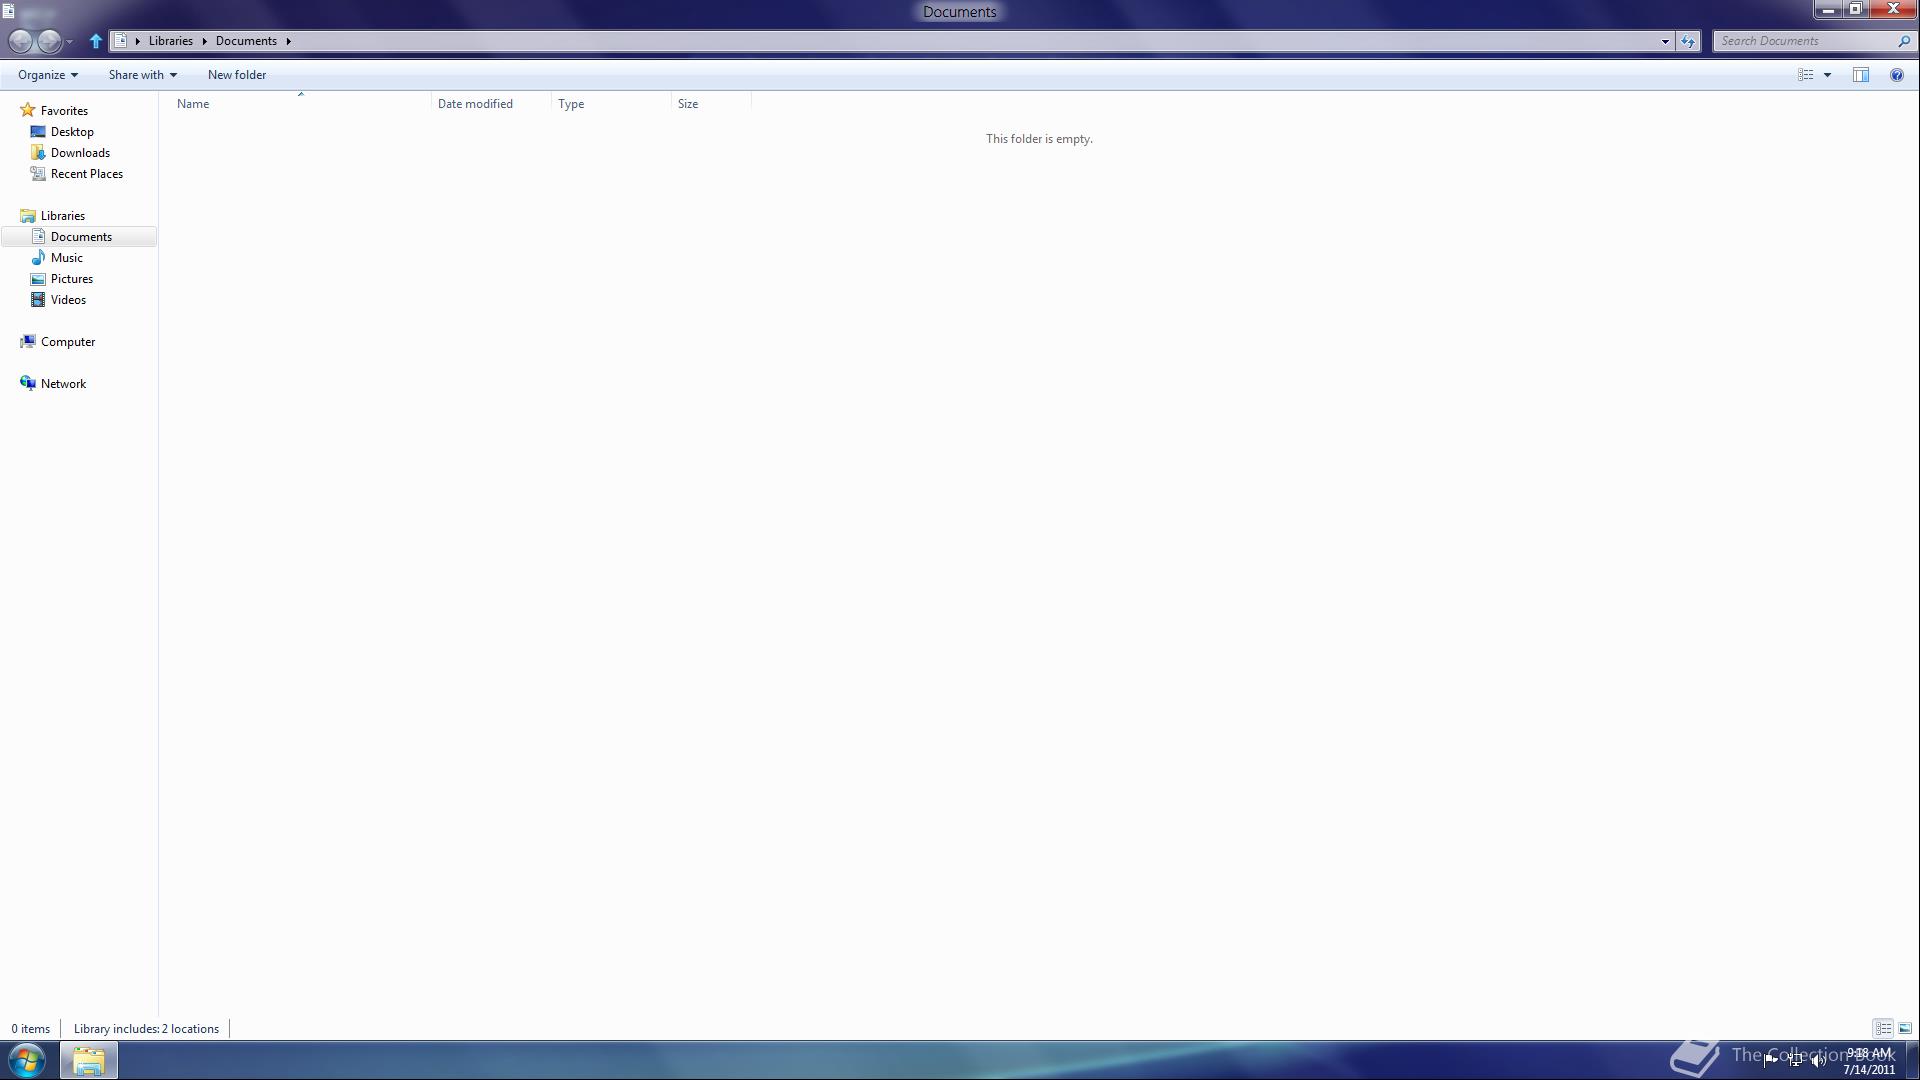Click the Explorer taskbar icon
The height and width of the screenshot is (1080, 1920).
pyautogui.click(x=89, y=1060)
